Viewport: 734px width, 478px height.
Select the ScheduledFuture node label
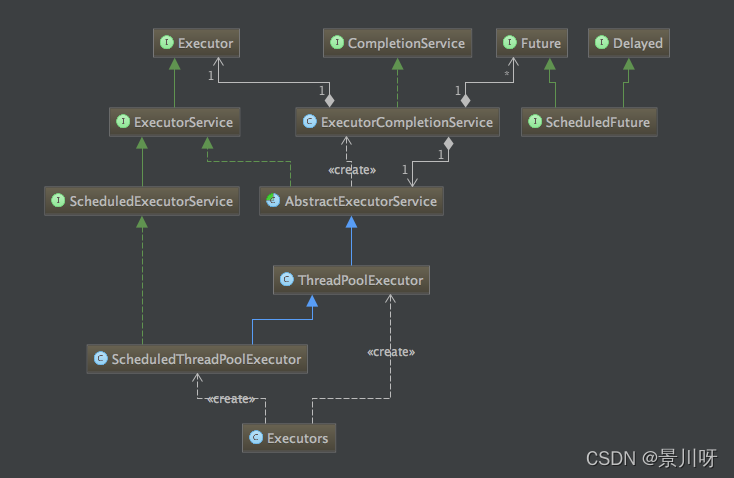click(598, 123)
